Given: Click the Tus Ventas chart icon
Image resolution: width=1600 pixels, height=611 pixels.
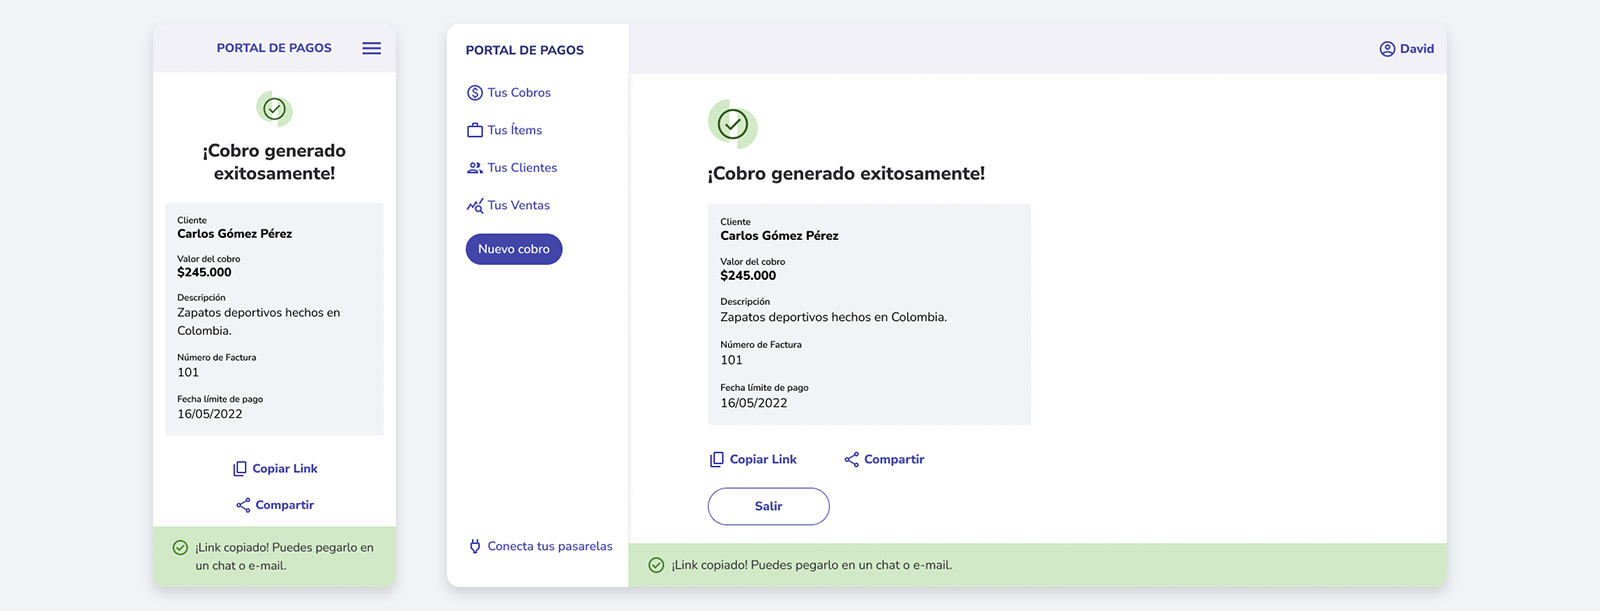Looking at the screenshot, I should pyautogui.click(x=475, y=206).
